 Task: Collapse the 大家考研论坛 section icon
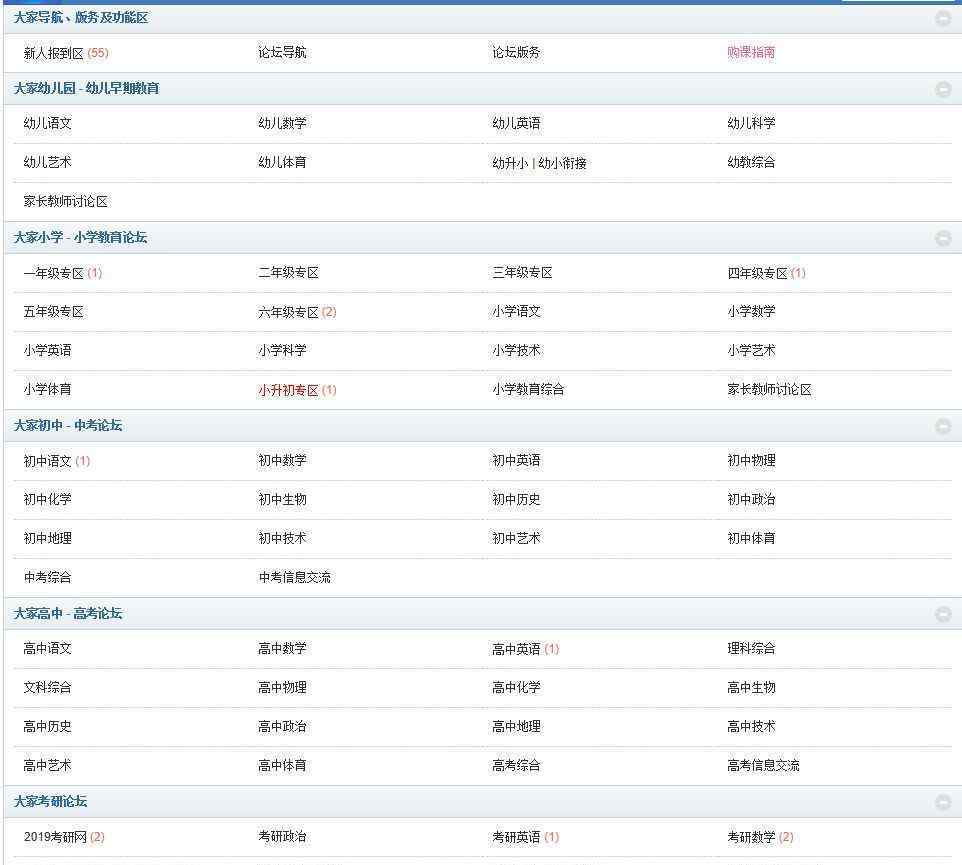[942, 802]
